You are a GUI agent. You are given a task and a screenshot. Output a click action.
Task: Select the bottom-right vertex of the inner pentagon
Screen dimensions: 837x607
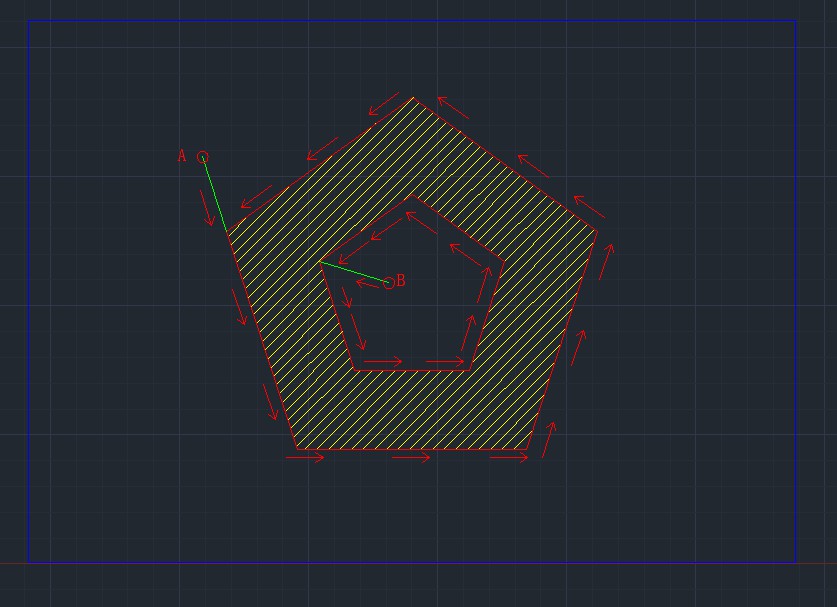click(470, 370)
